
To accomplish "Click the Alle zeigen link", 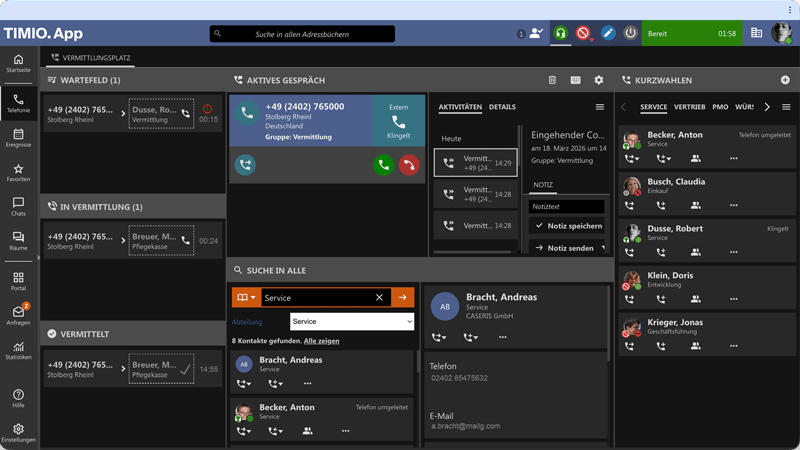I will tap(321, 341).
